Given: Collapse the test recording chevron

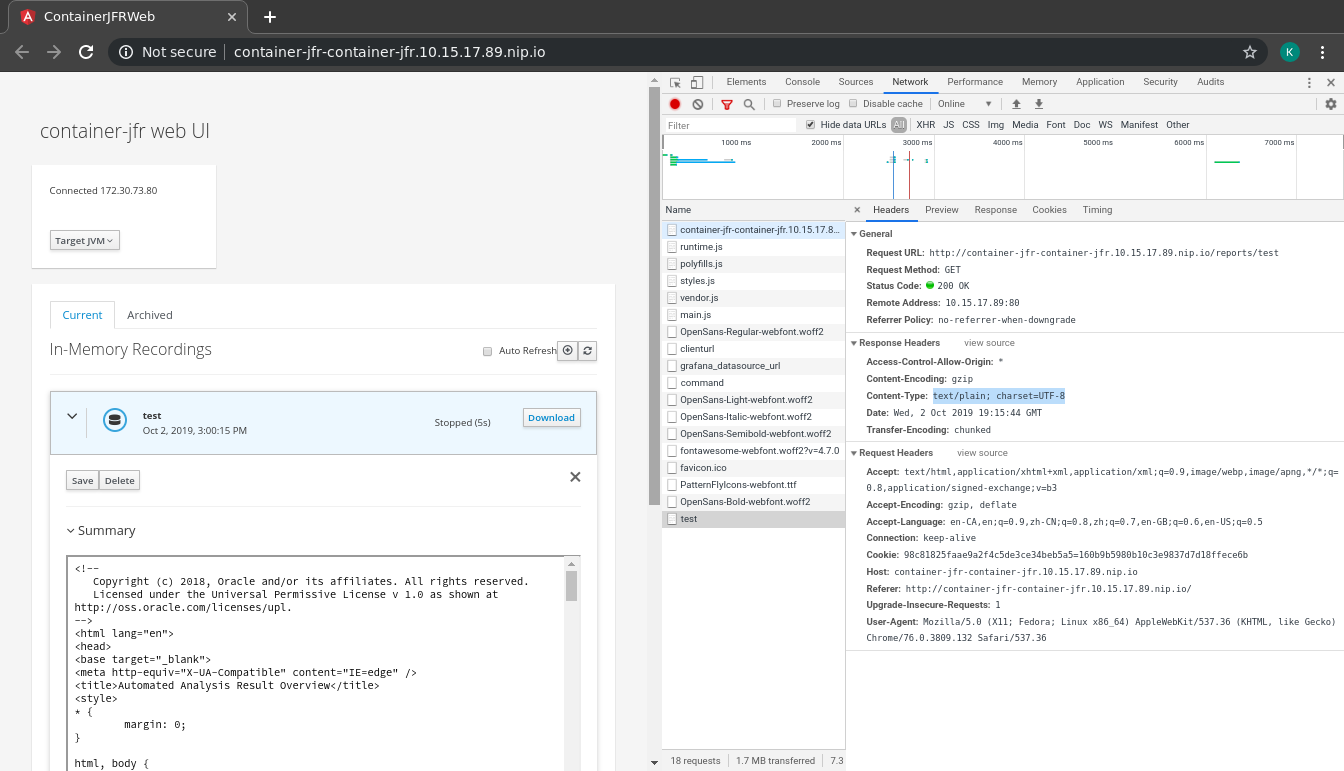Looking at the screenshot, I should coord(72,416).
